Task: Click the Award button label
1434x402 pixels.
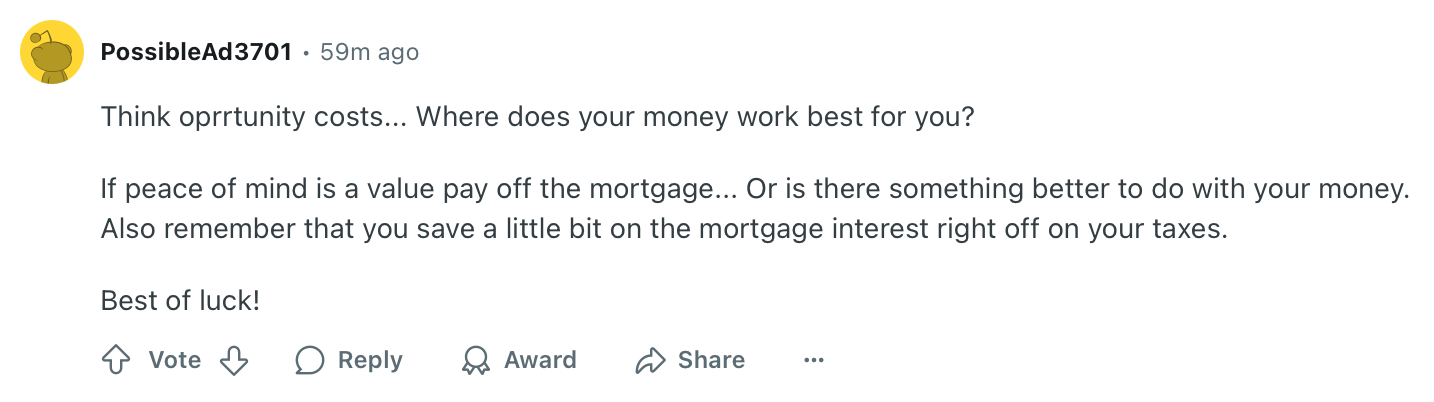Action: coord(540,360)
